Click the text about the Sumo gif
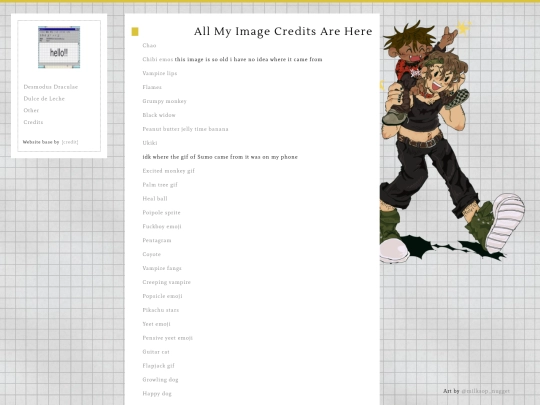 tap(220, 157)
